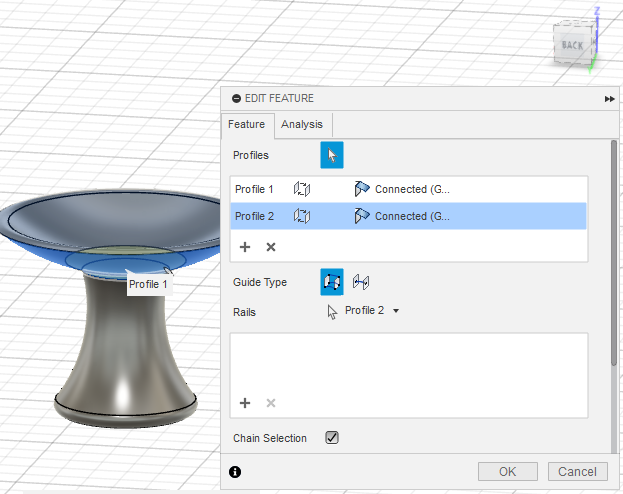Activate the Profiles selection arrow button

click(332, 155)
